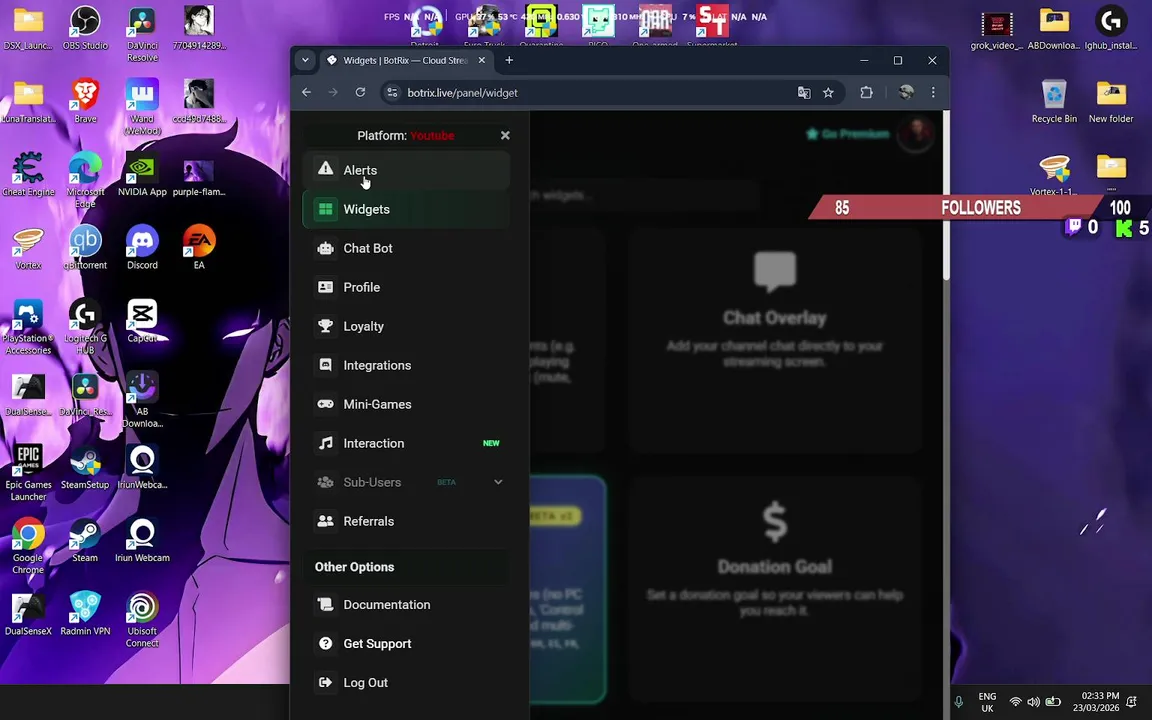Close the Widgets | BotRix tab
Viewport: 1152px width, 720px height.
coord(482,60)
